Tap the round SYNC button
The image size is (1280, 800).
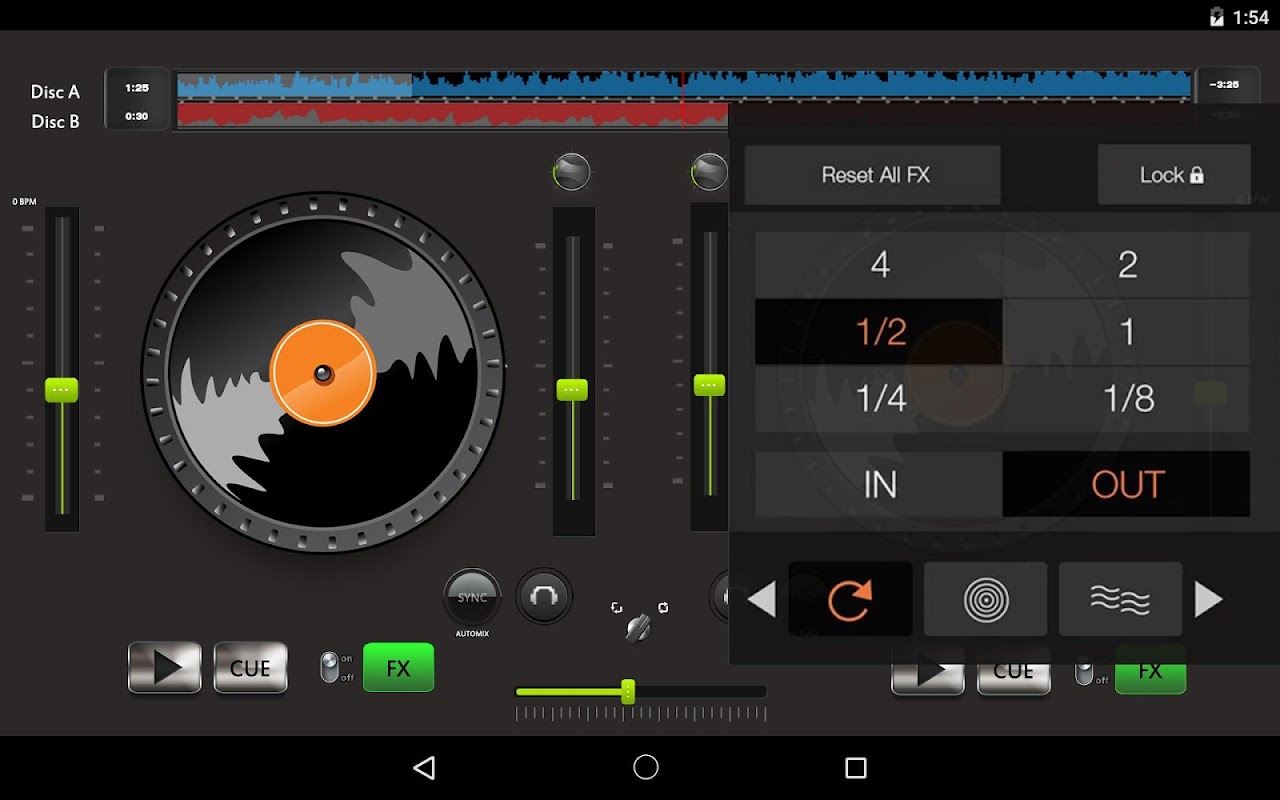(x=472, y=598)
